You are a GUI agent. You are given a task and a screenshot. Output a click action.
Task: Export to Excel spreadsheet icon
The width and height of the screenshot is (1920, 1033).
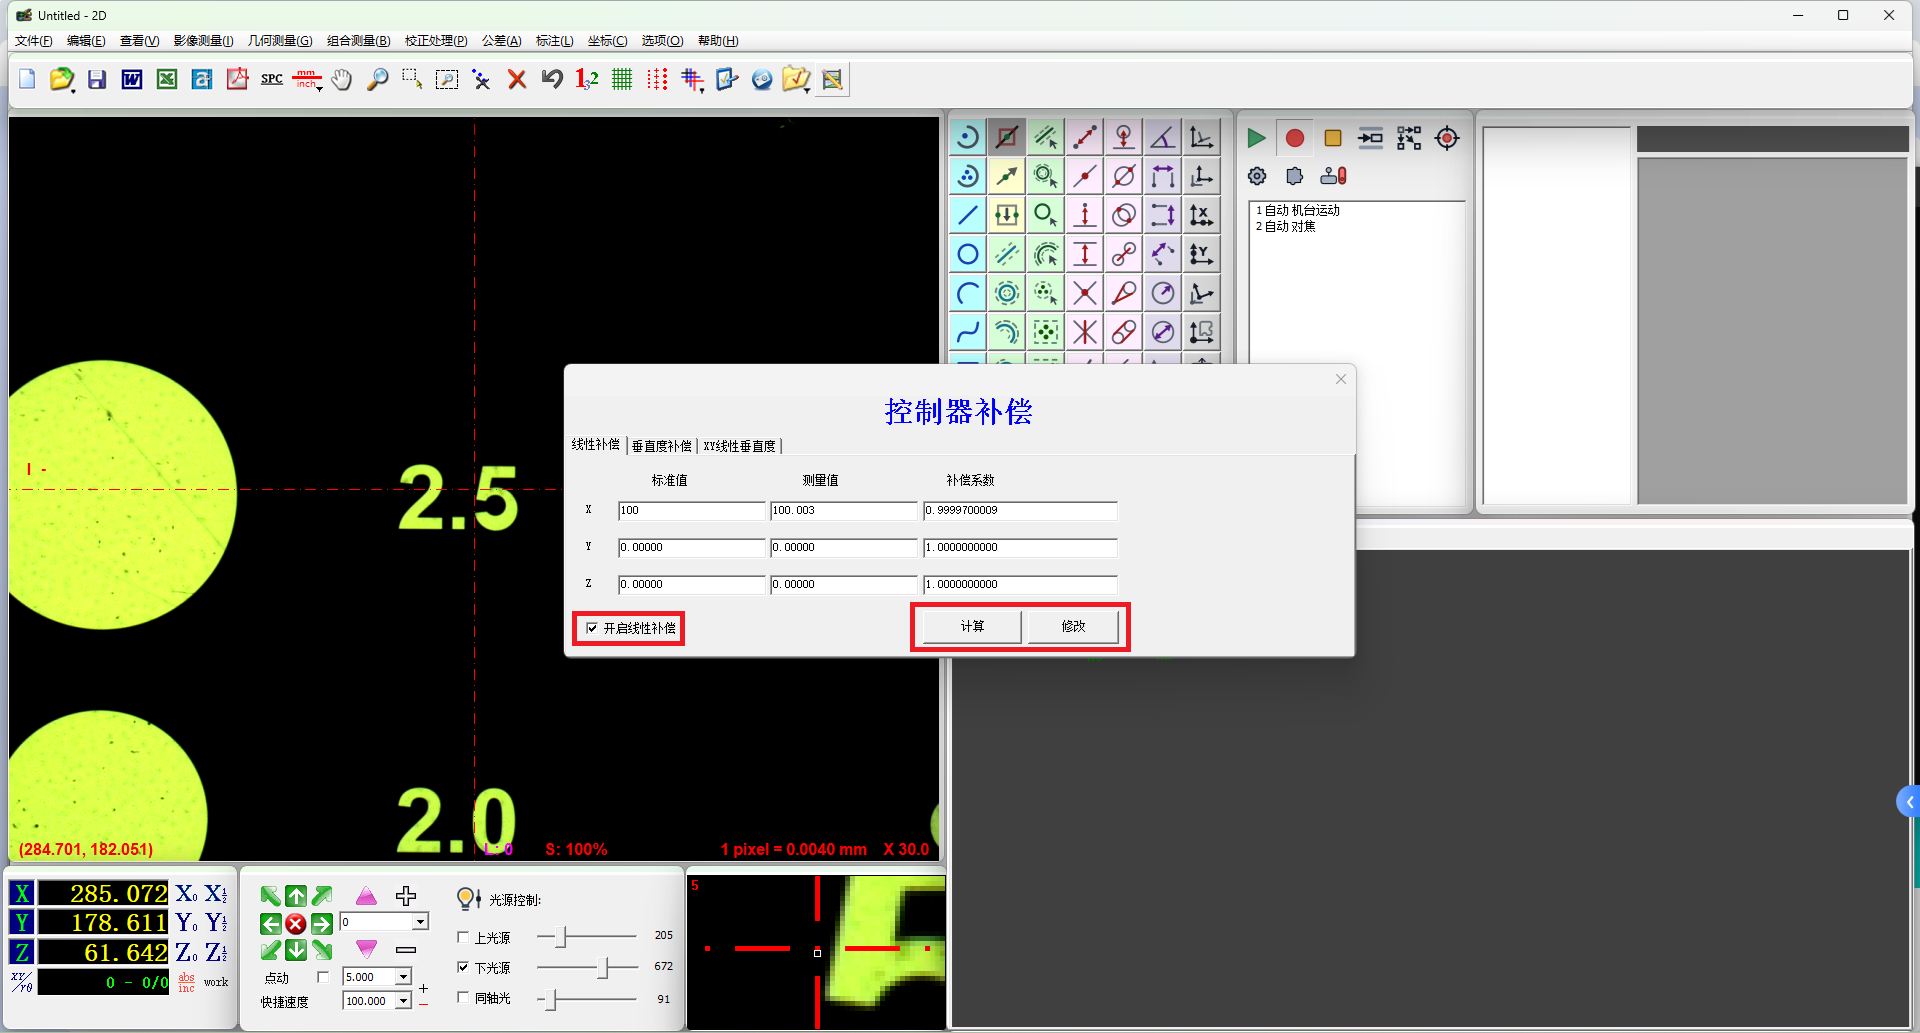point(167,79)
